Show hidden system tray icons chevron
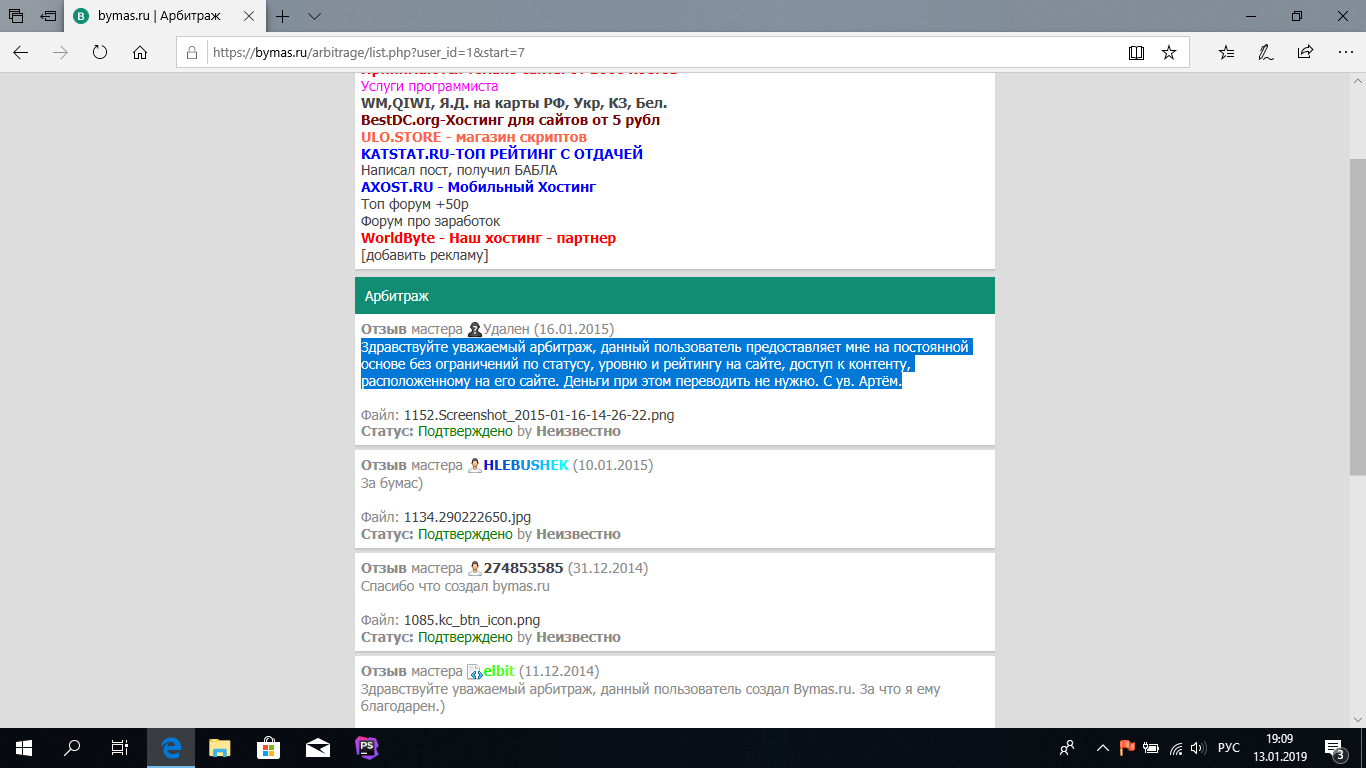Viewport: 1366px width, 768px height. (x=1103, y=747)
